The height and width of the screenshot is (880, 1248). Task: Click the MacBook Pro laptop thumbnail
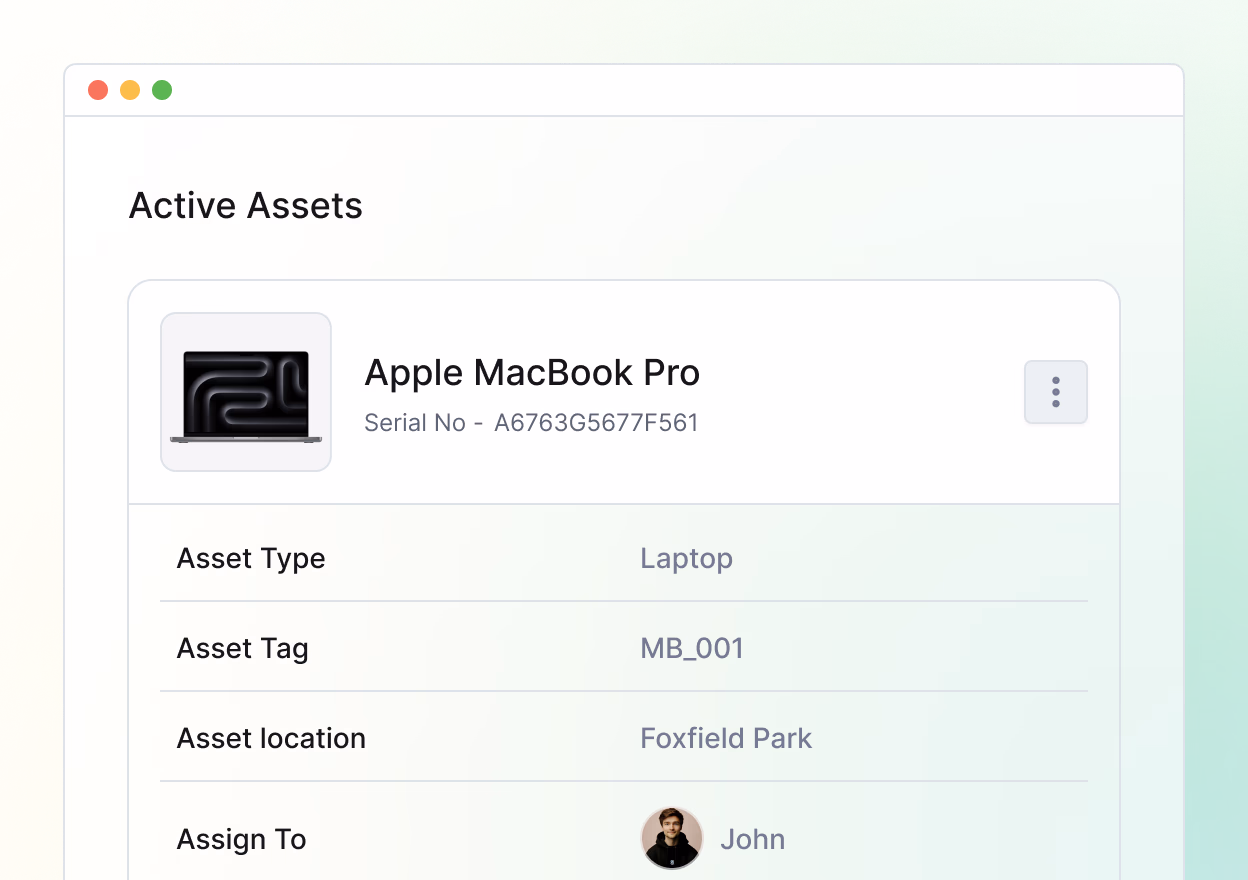246,392
